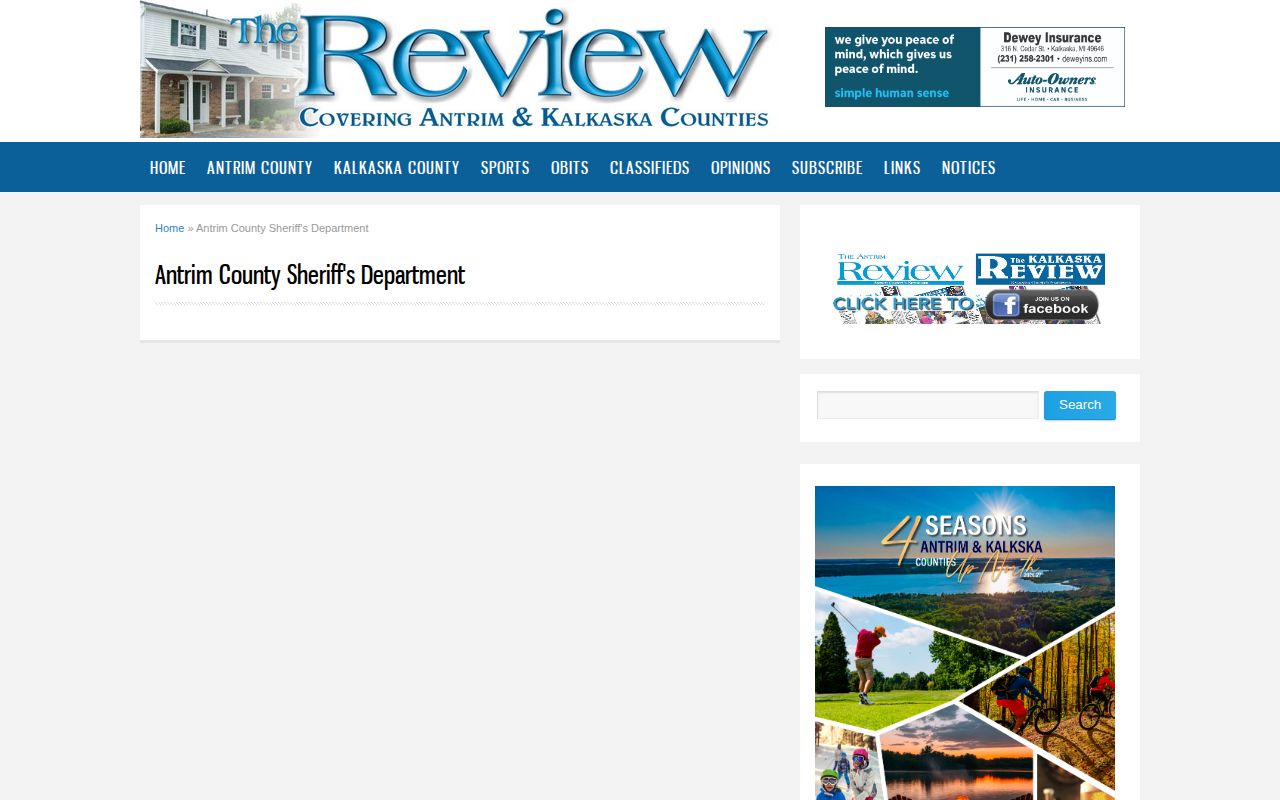Image resolution: width=1280 pixels, height=800 pixels.
Task: Open the Obits section
Action: pyautogui.click(x=570, y=167)
